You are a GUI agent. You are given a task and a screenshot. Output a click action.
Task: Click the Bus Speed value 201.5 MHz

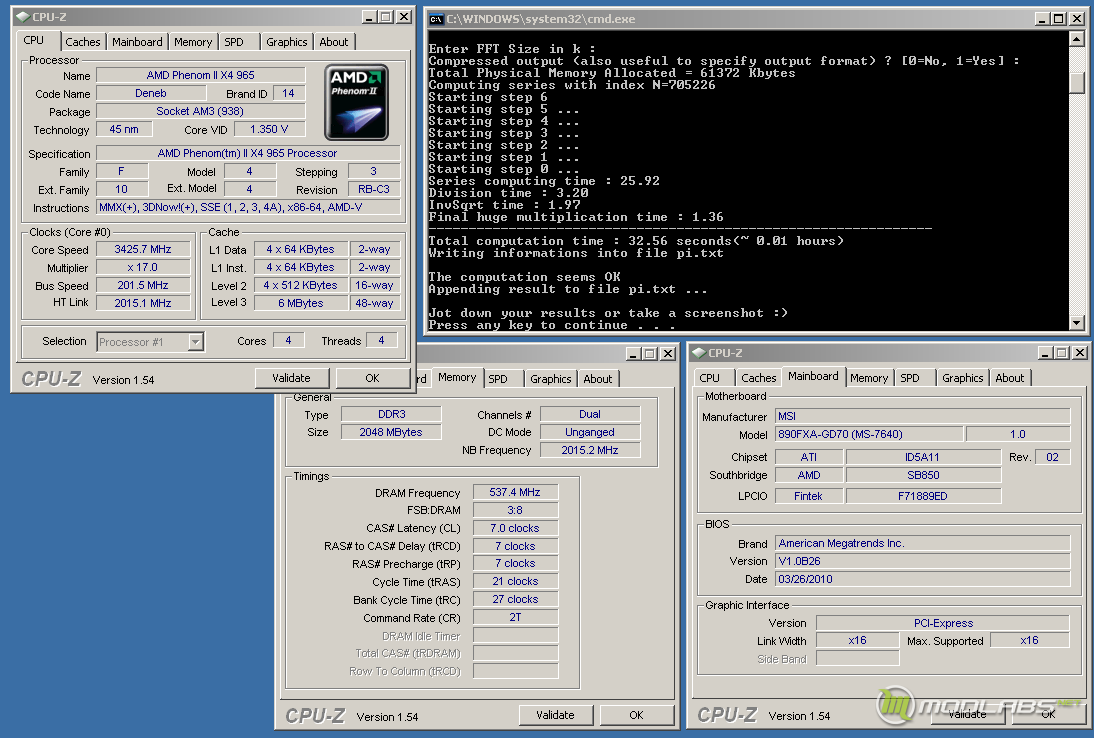pos(143,285)
